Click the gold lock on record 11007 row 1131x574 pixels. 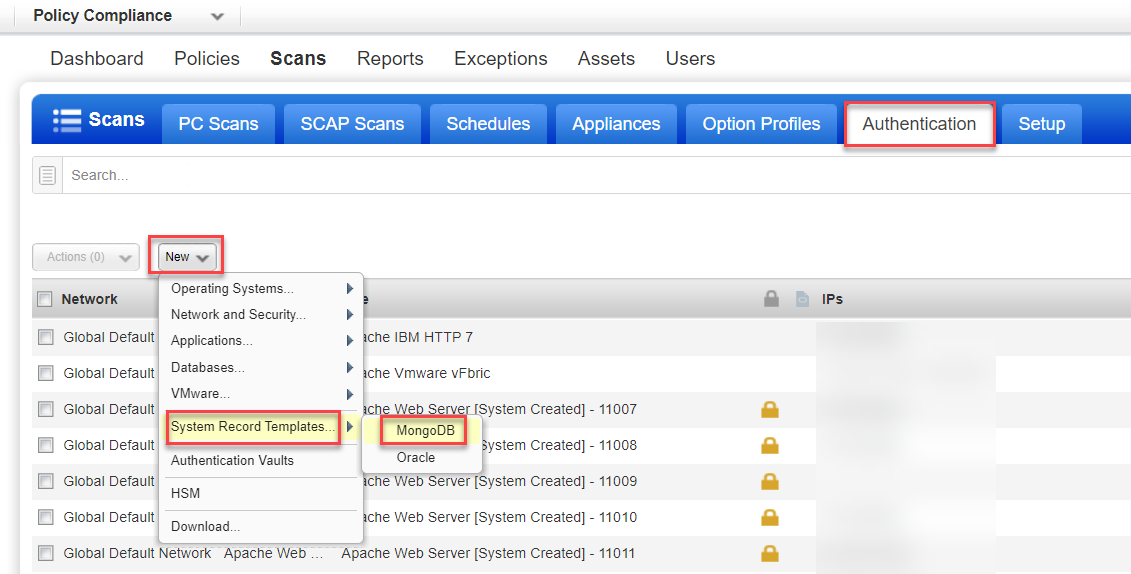click(x=770, y=409)
